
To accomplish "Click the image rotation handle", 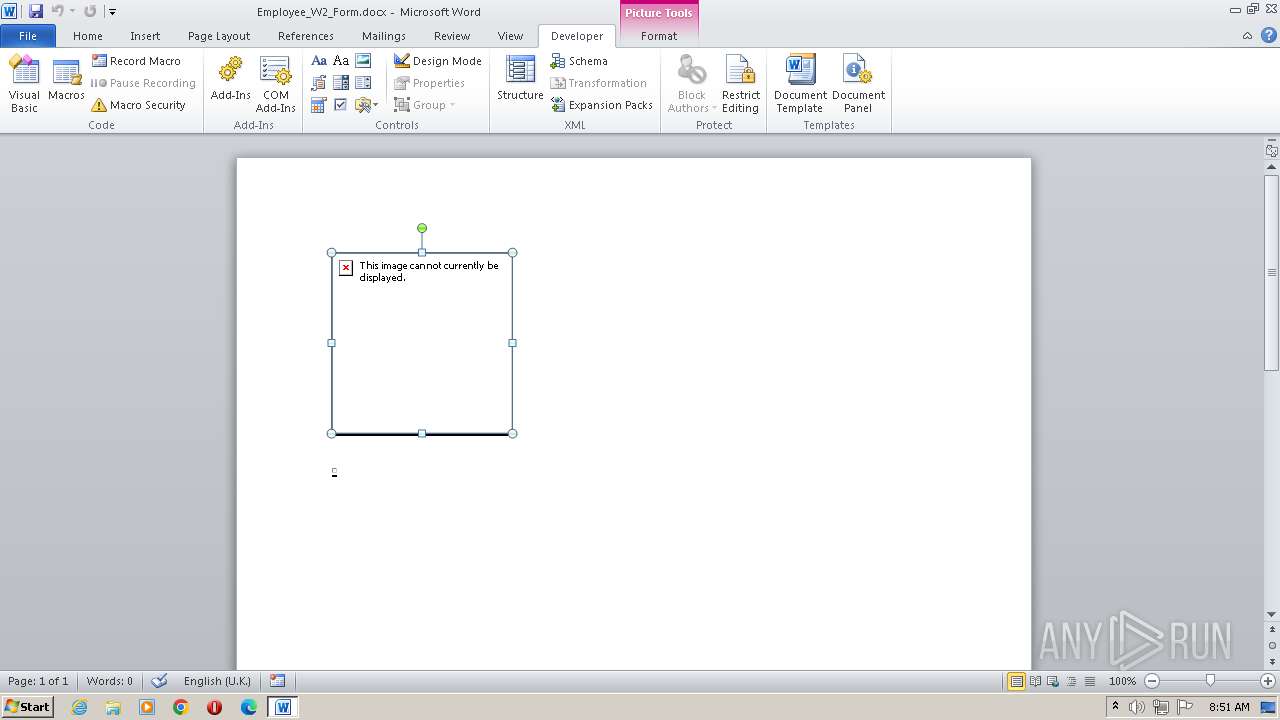I will pos(422,228).
